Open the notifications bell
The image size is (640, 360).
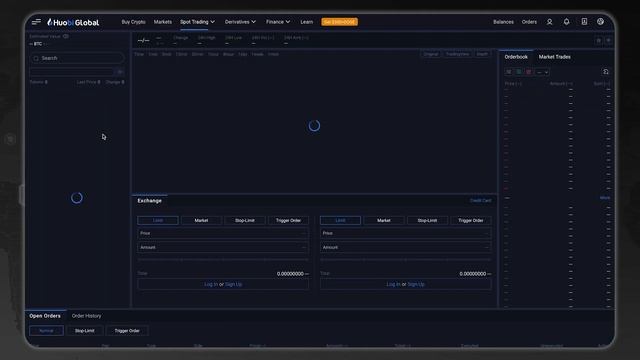coord(566,22)
